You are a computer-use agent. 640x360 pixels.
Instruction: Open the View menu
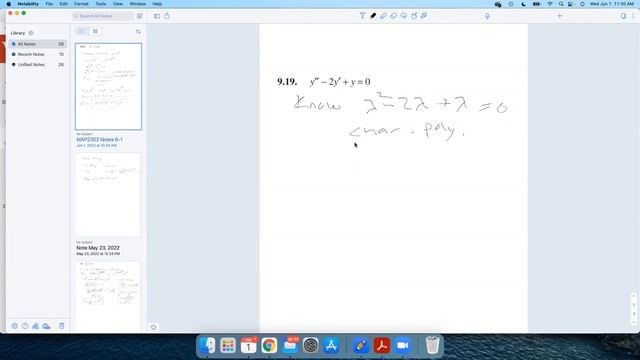[118, 4]
